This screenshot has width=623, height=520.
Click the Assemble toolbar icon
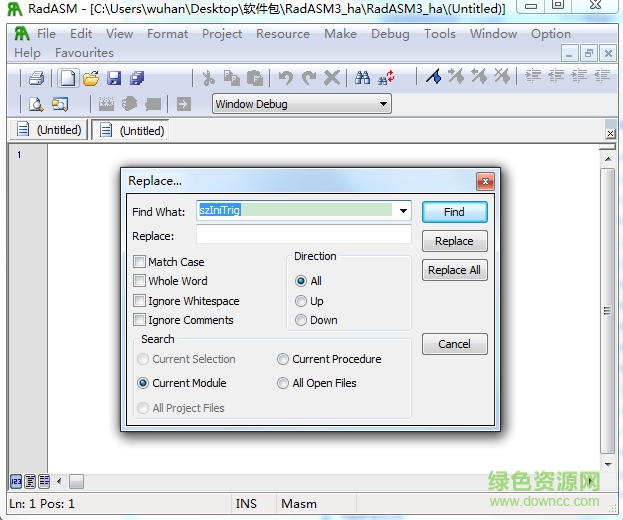click(106, 104)
